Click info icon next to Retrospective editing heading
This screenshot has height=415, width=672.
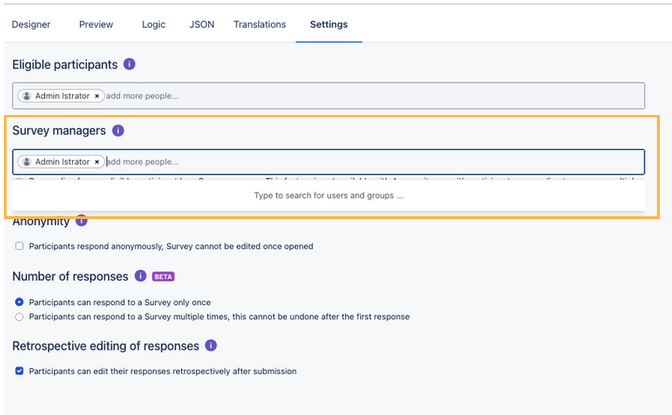210,346
